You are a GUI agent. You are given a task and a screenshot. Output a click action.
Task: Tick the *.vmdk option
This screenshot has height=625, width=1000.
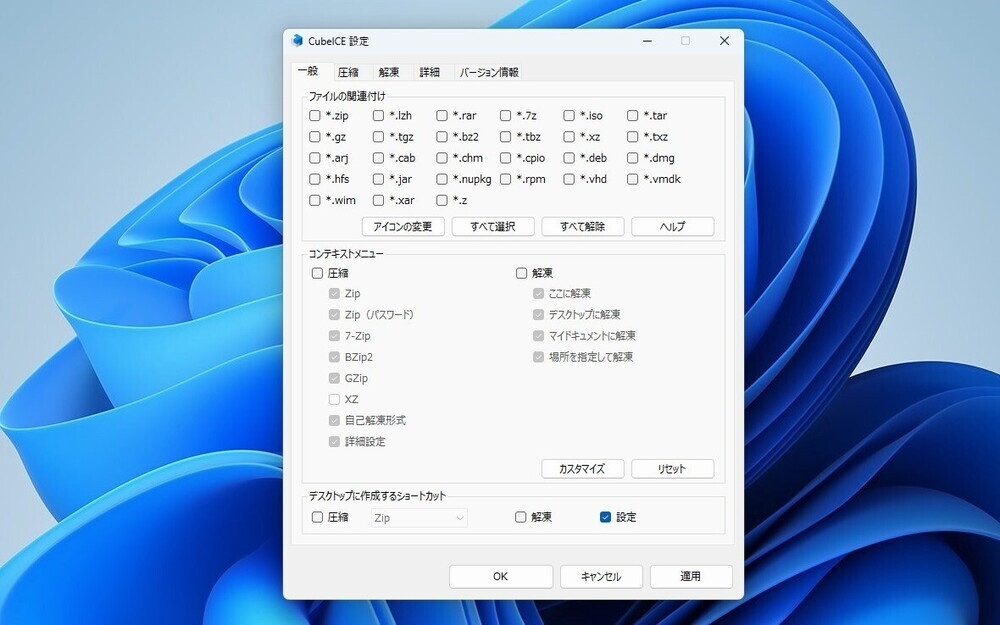(633, 179)
